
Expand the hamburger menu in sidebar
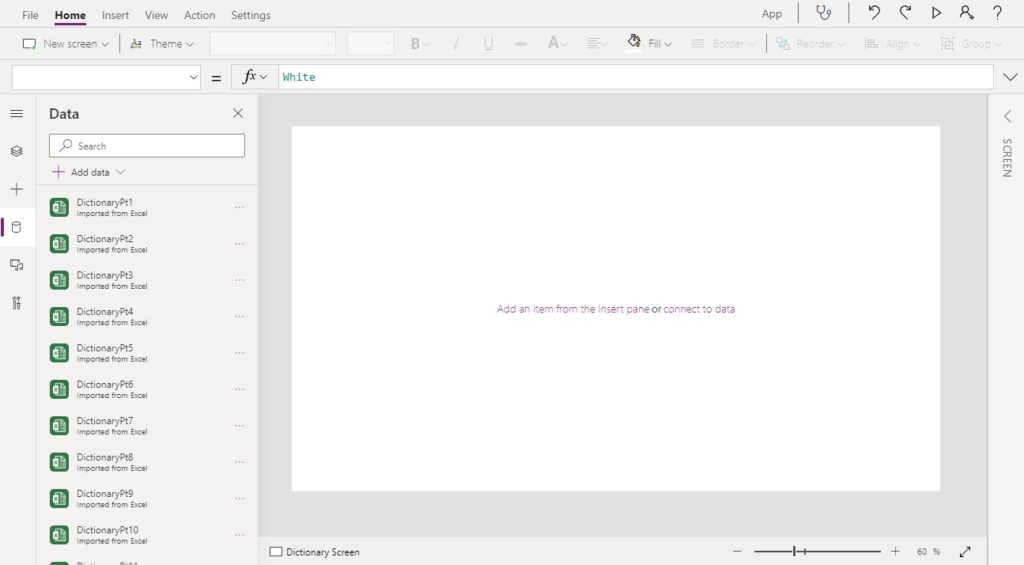[16, 114]
